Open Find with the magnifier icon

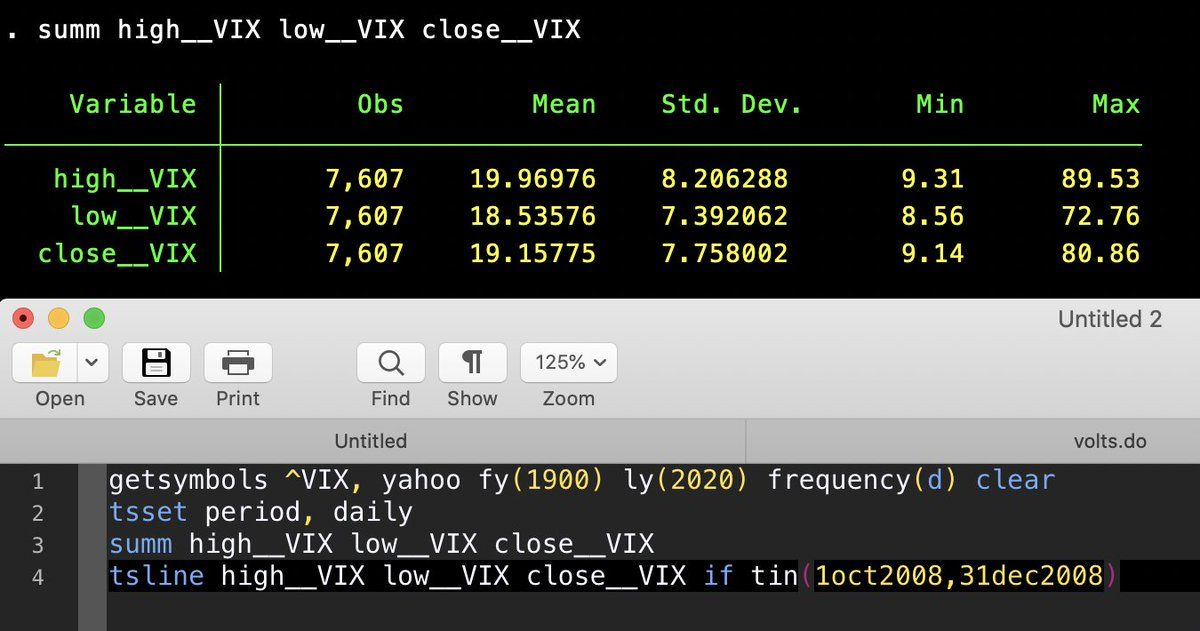coord(390,363)
